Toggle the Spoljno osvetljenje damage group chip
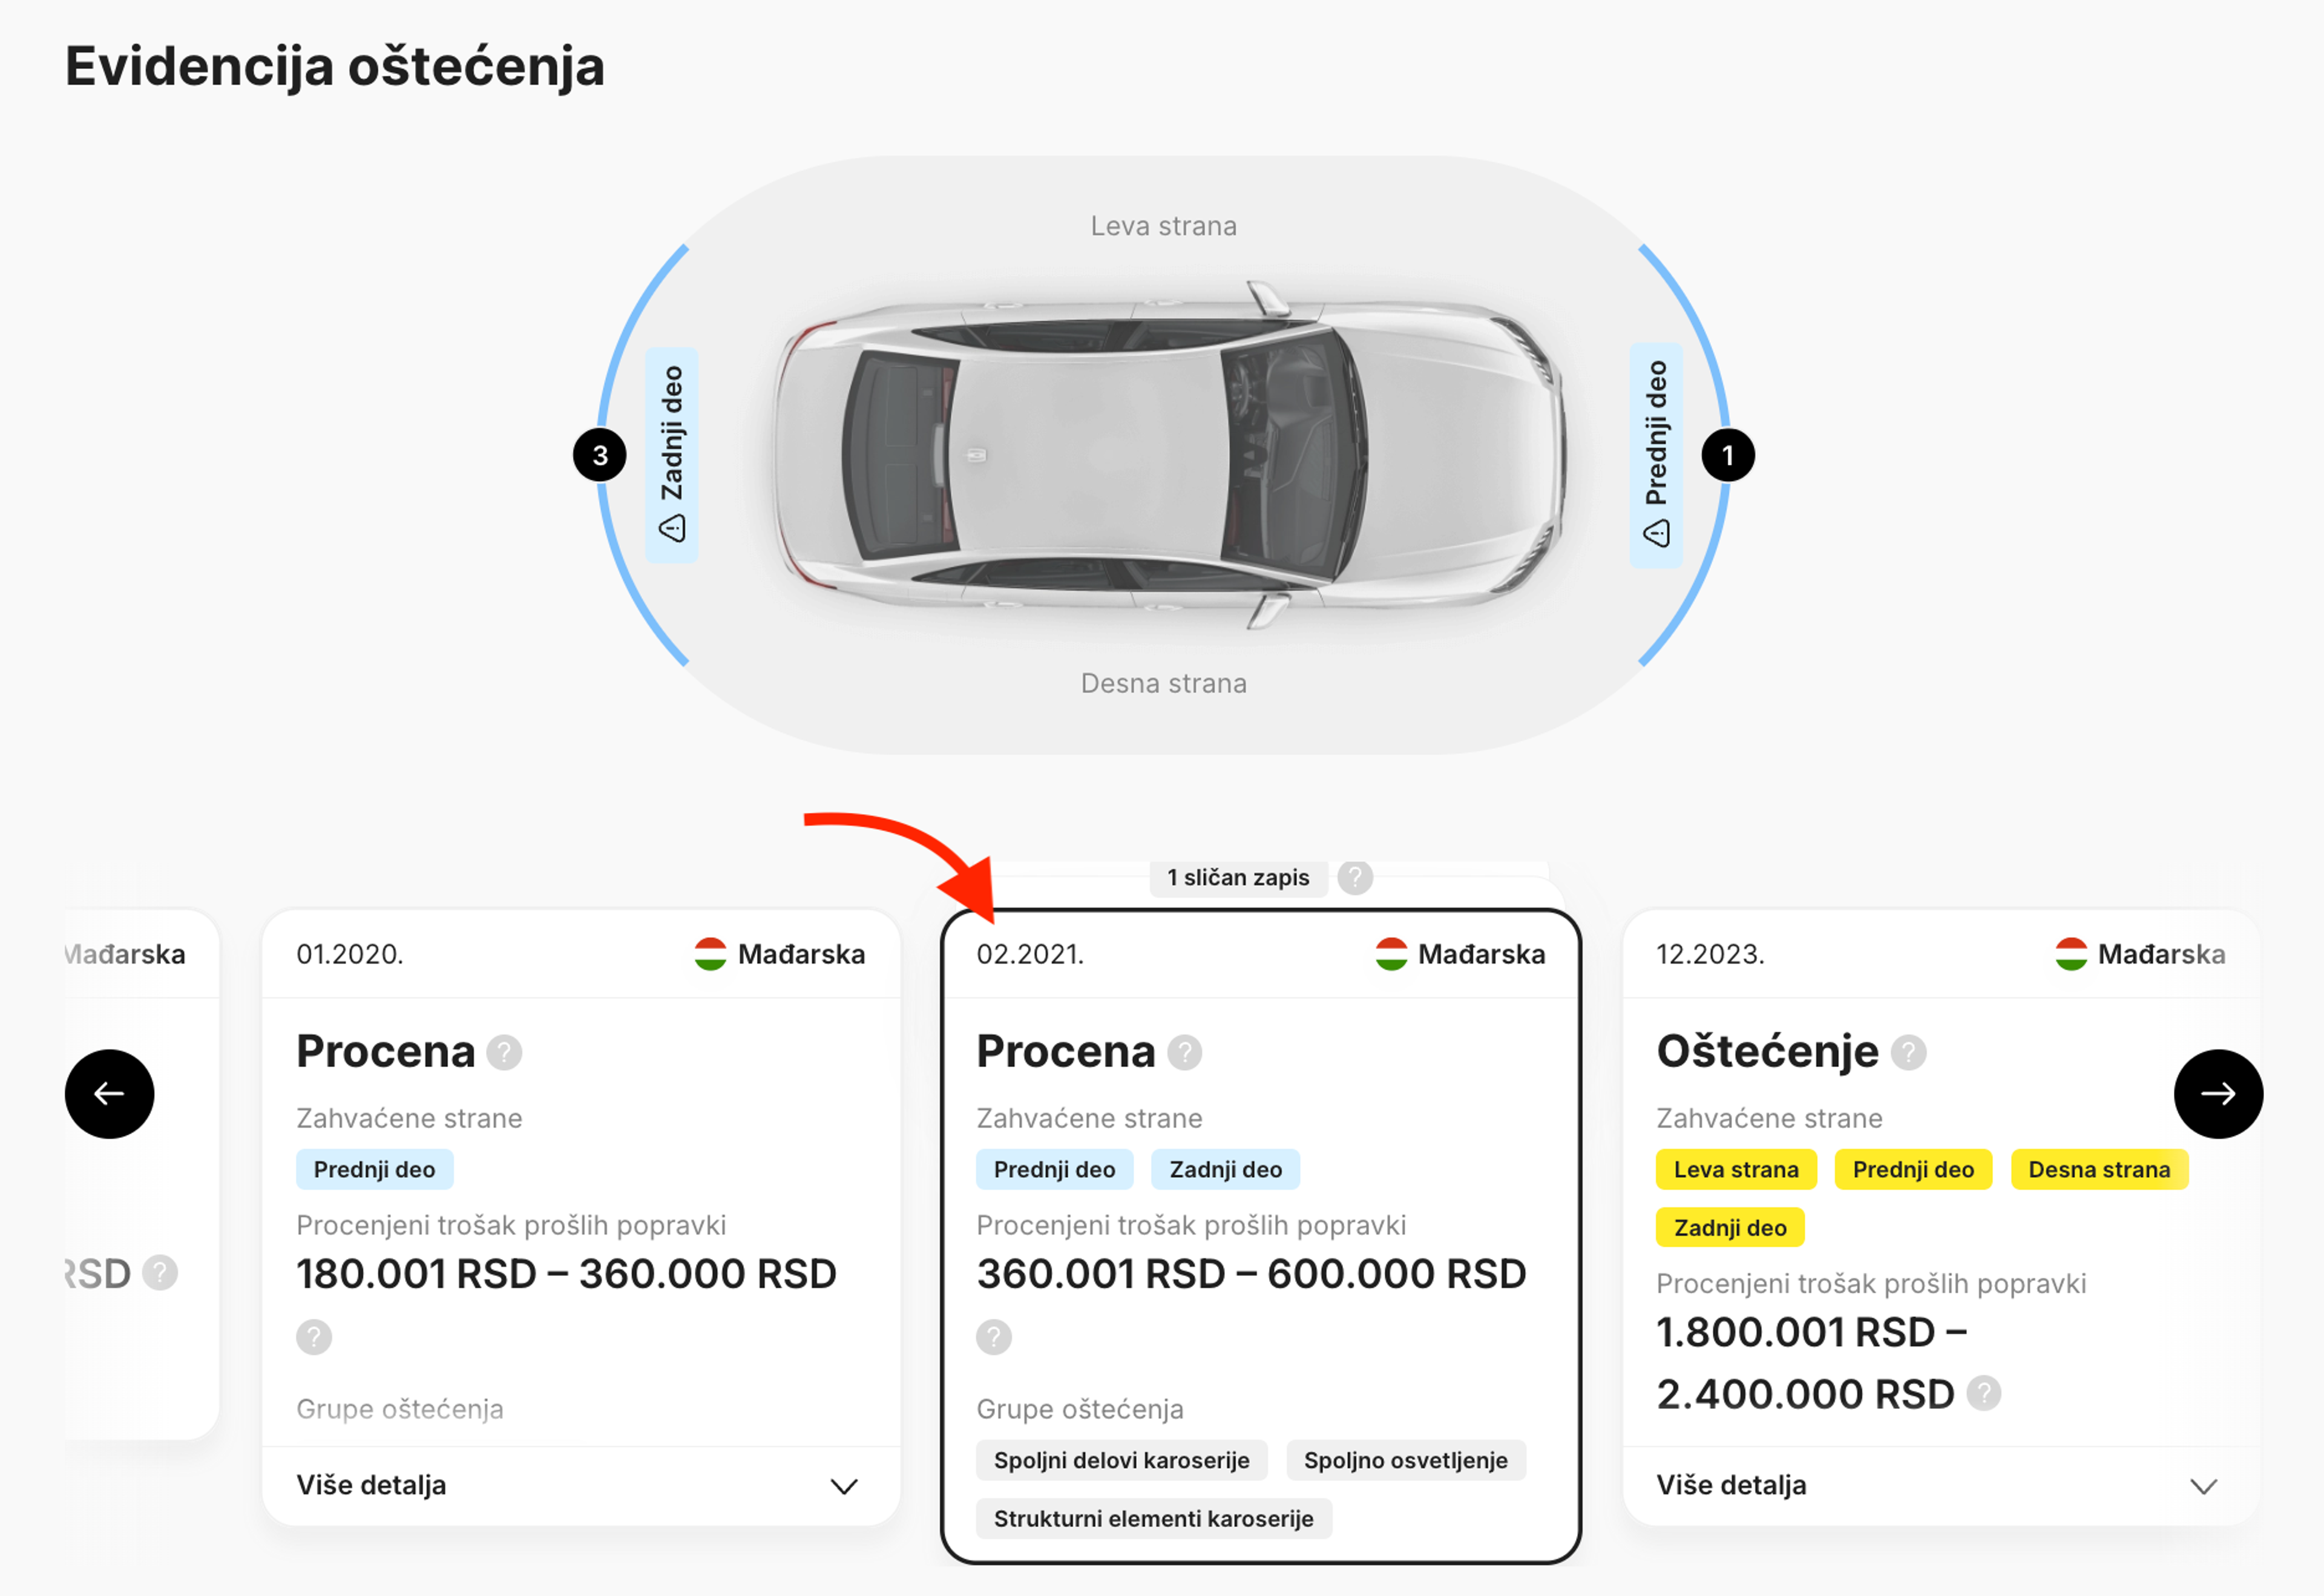The width and height of the screenshot is (2324, 1596). pyautogui.click(x=1406, y=1460)
